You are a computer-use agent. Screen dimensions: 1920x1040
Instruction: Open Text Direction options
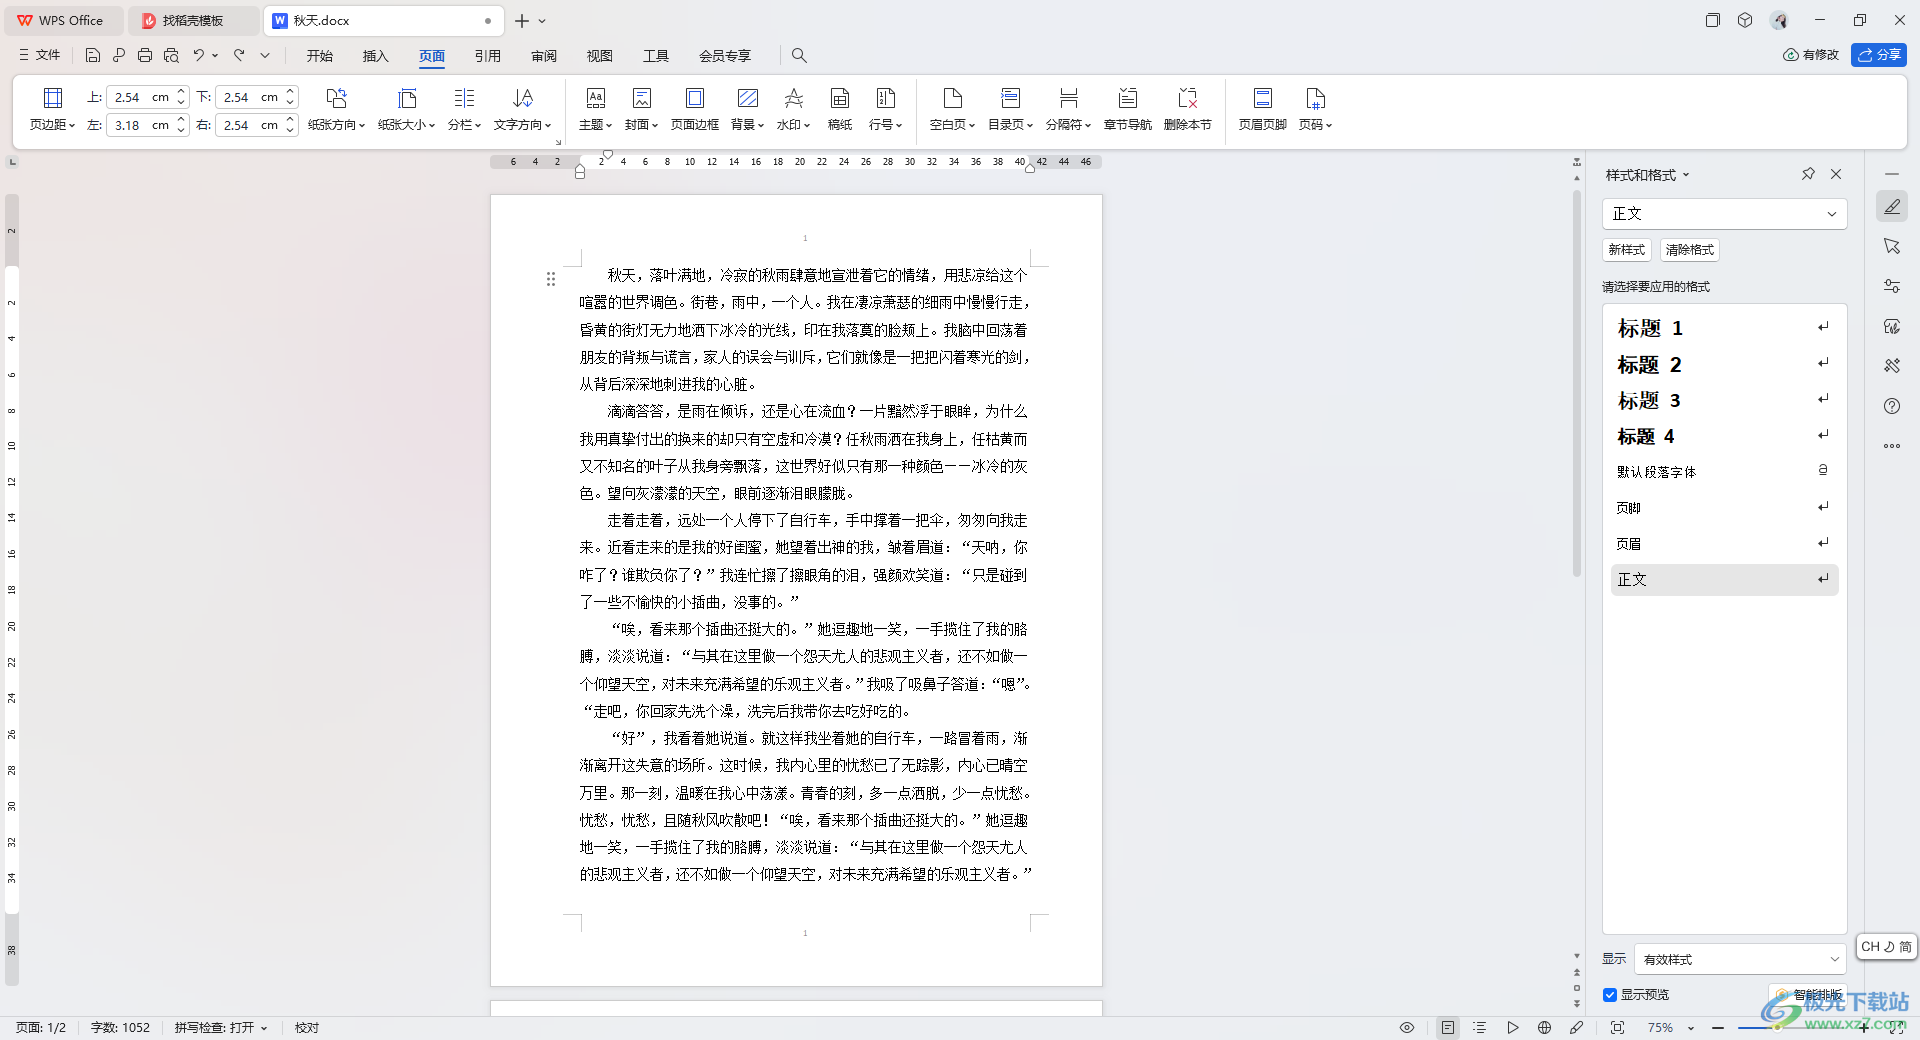click(522, 109)
